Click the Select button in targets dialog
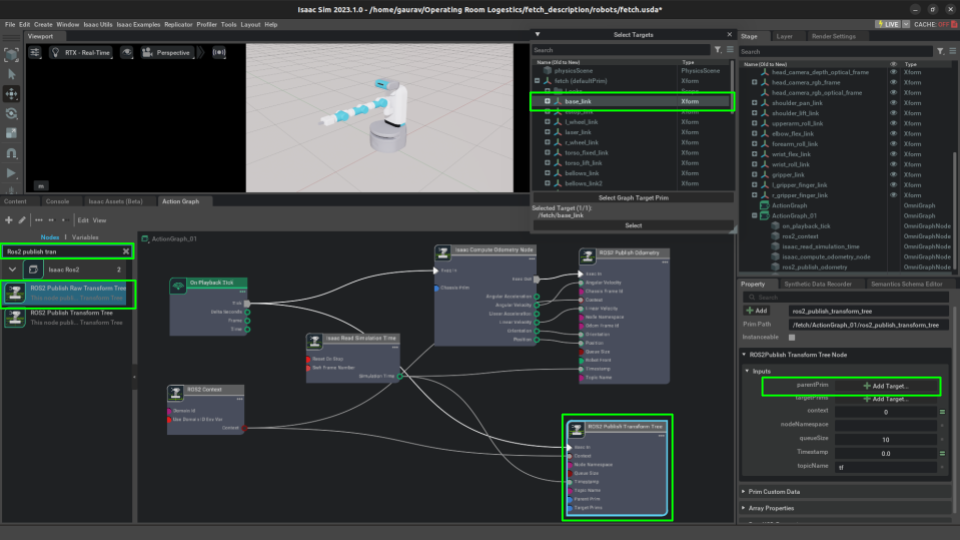Image resolution: width=960 pixels, height=540 pixels. click(633, 226)
